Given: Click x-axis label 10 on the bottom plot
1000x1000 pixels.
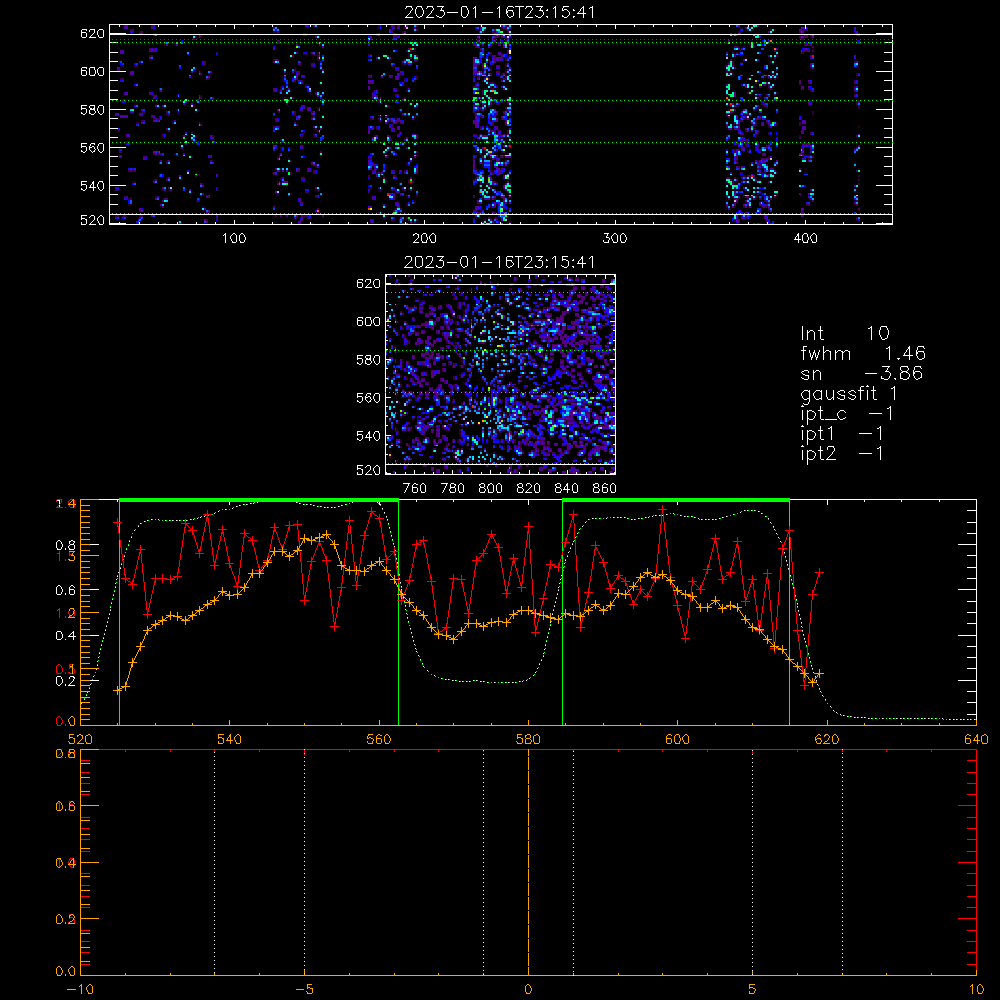Looking at the screenshot, I should pyautogui.click(x=976, y=990).
